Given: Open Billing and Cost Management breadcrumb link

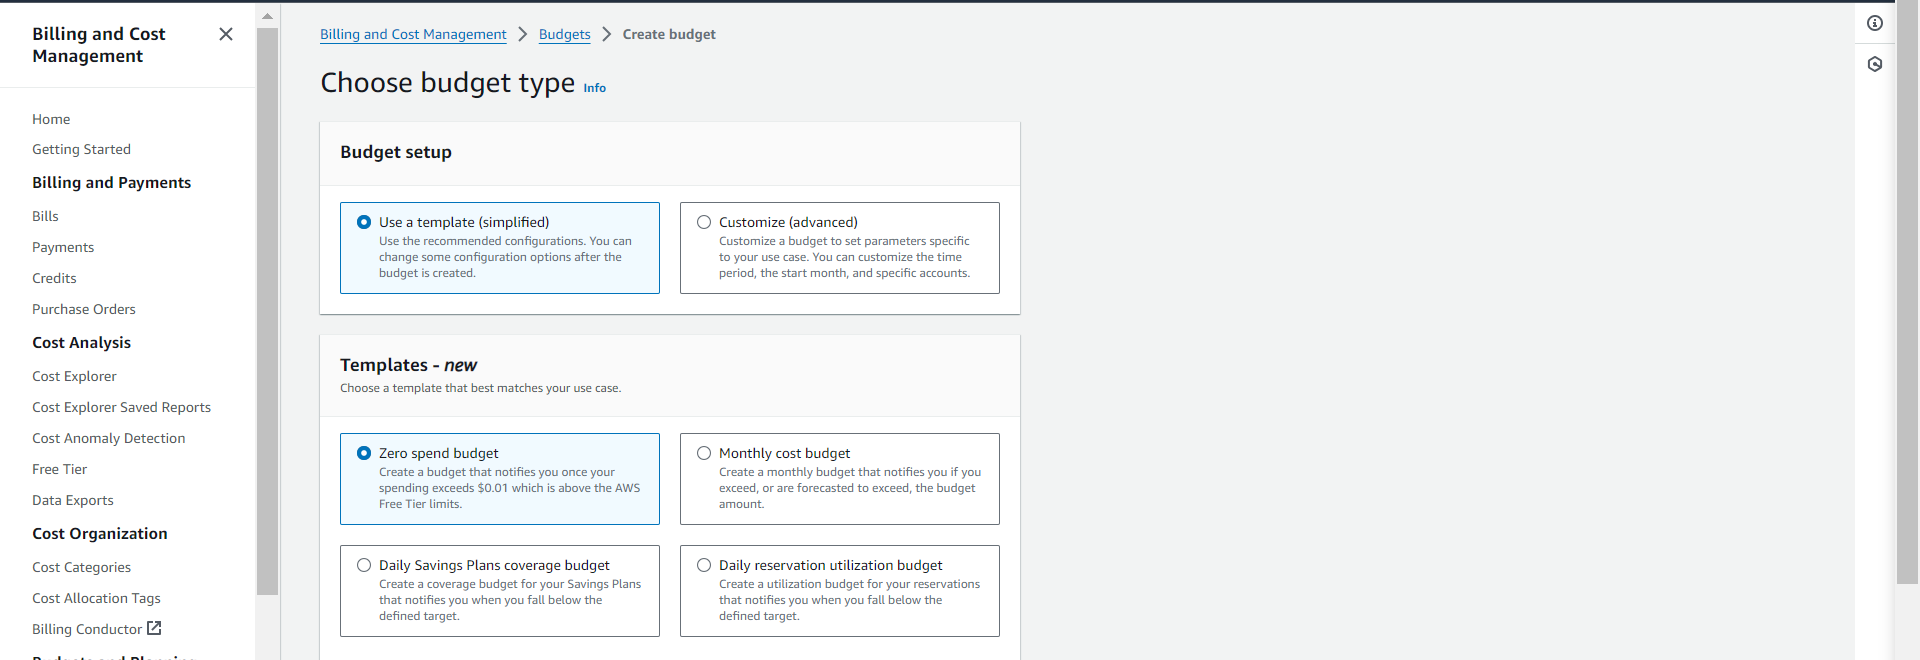Looking at the screenshot, I should pyautogui.click(x=413, y=33).
